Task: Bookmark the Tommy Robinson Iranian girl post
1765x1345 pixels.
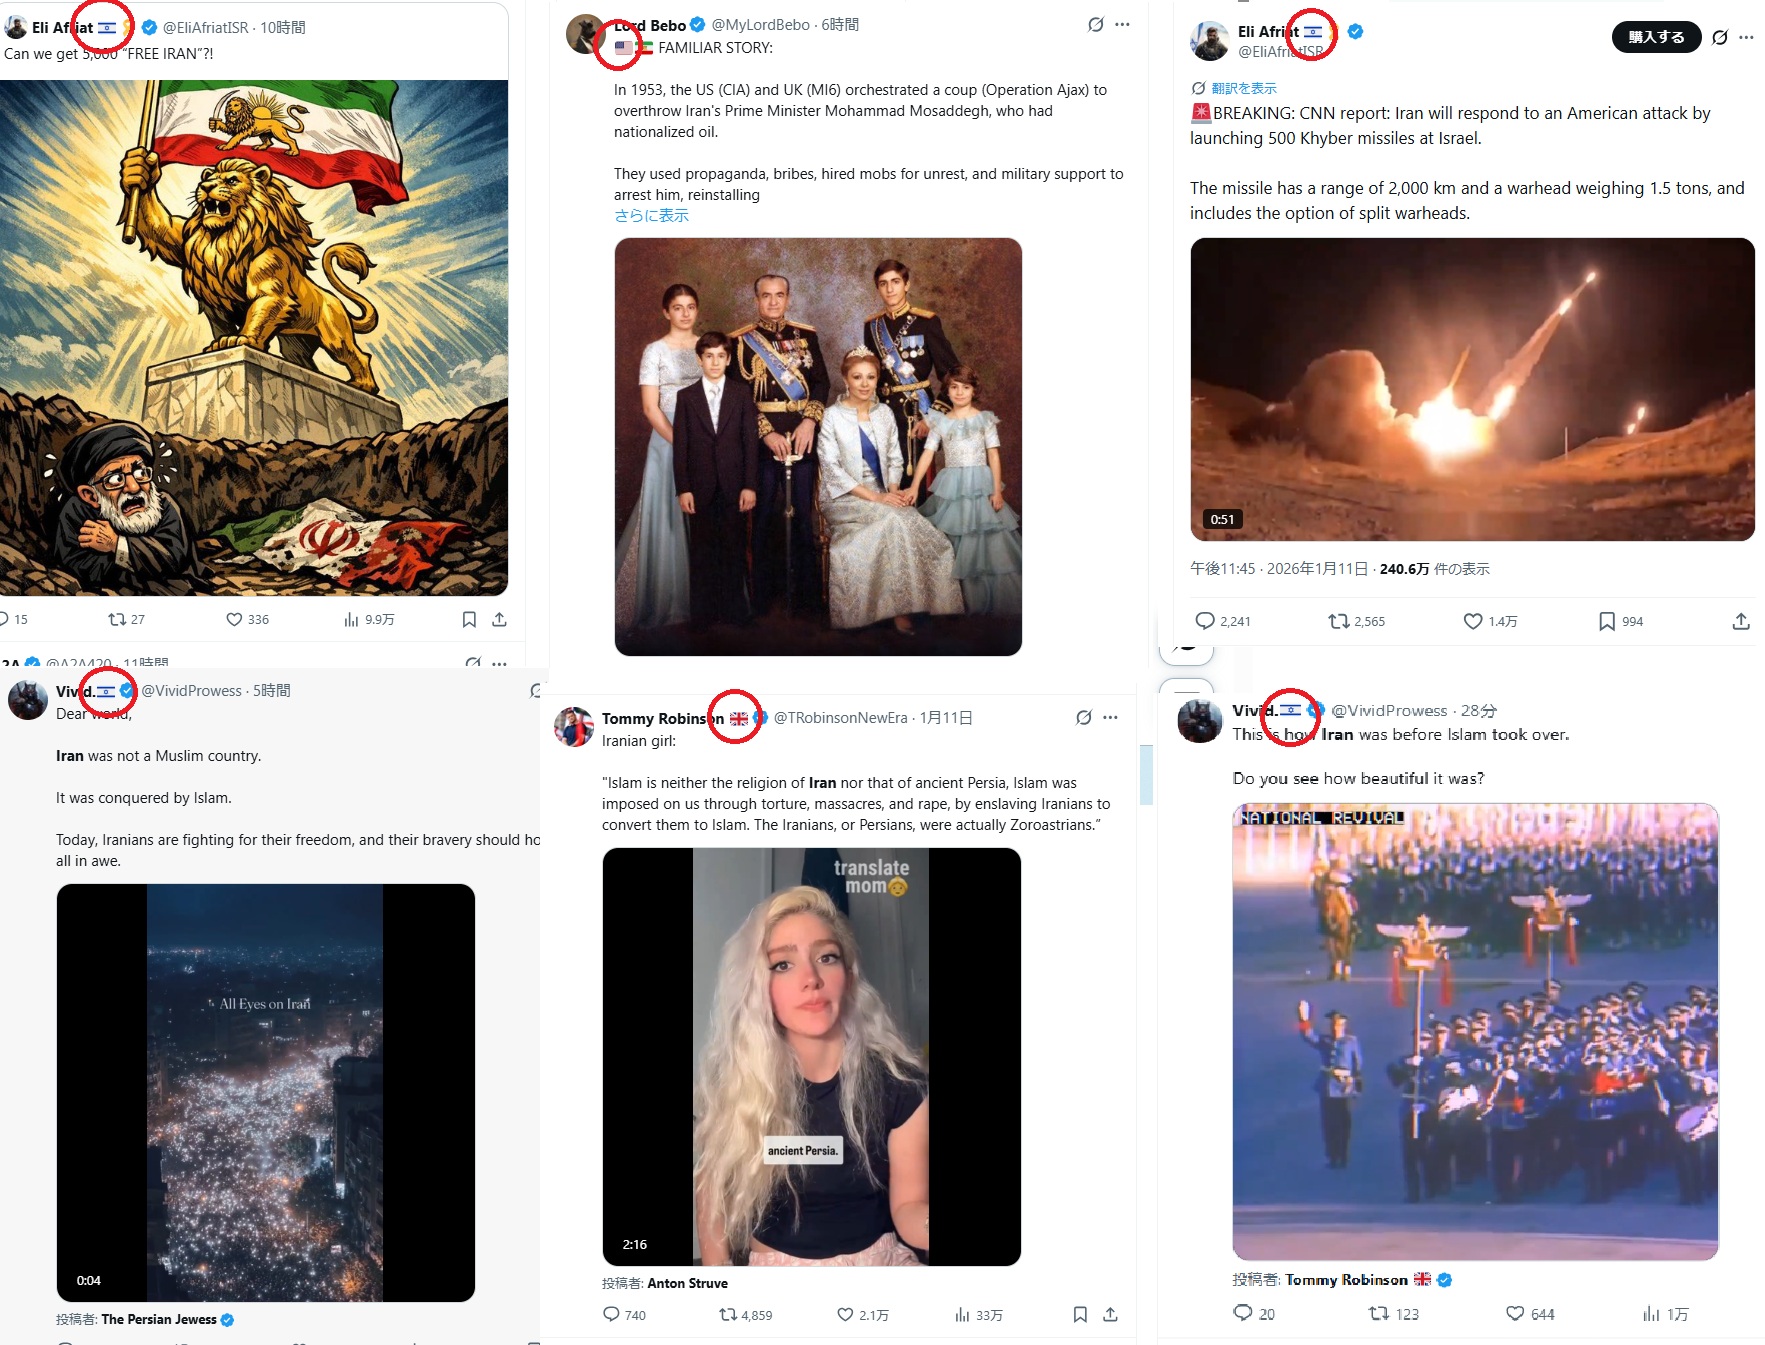Action: 1080,1314
